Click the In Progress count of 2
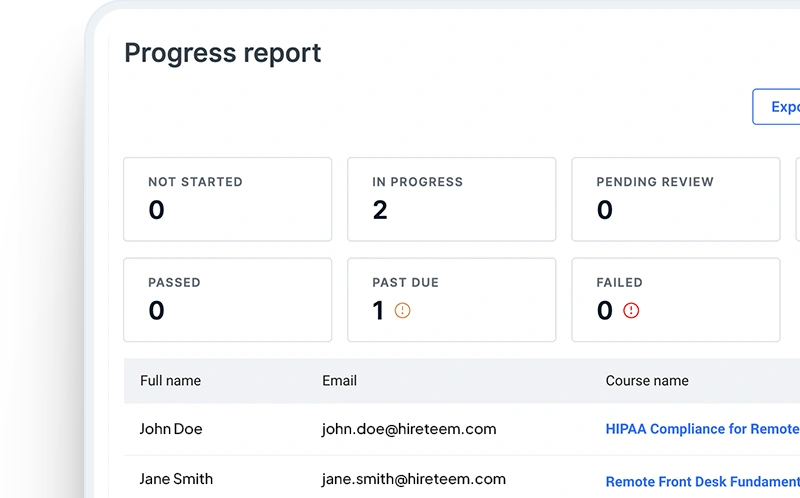Image resolution: width=800 pixels, height=498 pixels. coord(380,210)
